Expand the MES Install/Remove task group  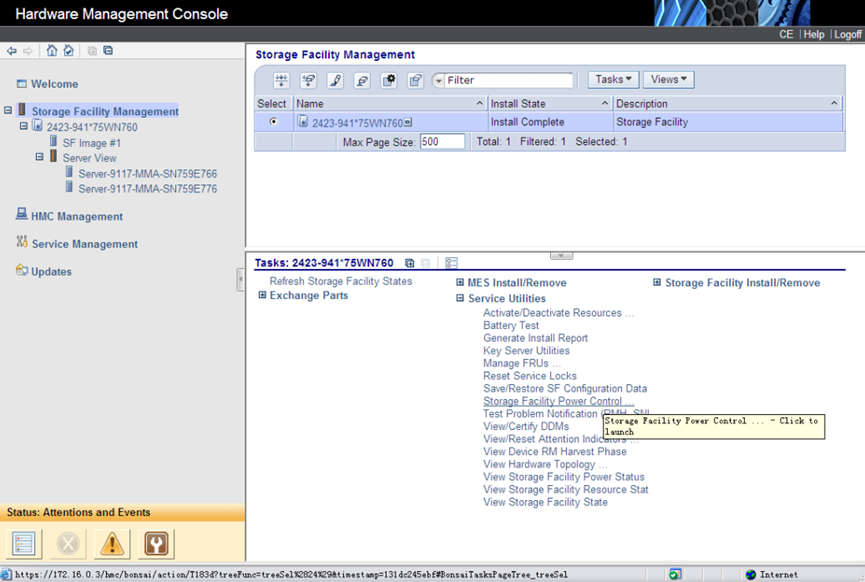point(460,282)
